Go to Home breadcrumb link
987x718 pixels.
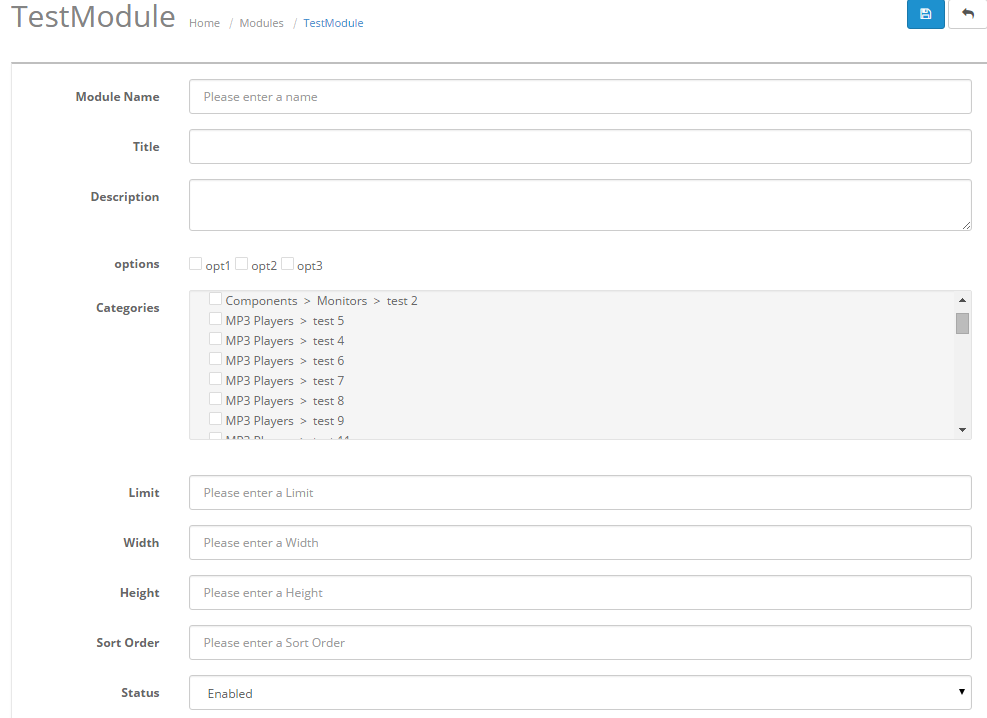[x=204, y=23]
